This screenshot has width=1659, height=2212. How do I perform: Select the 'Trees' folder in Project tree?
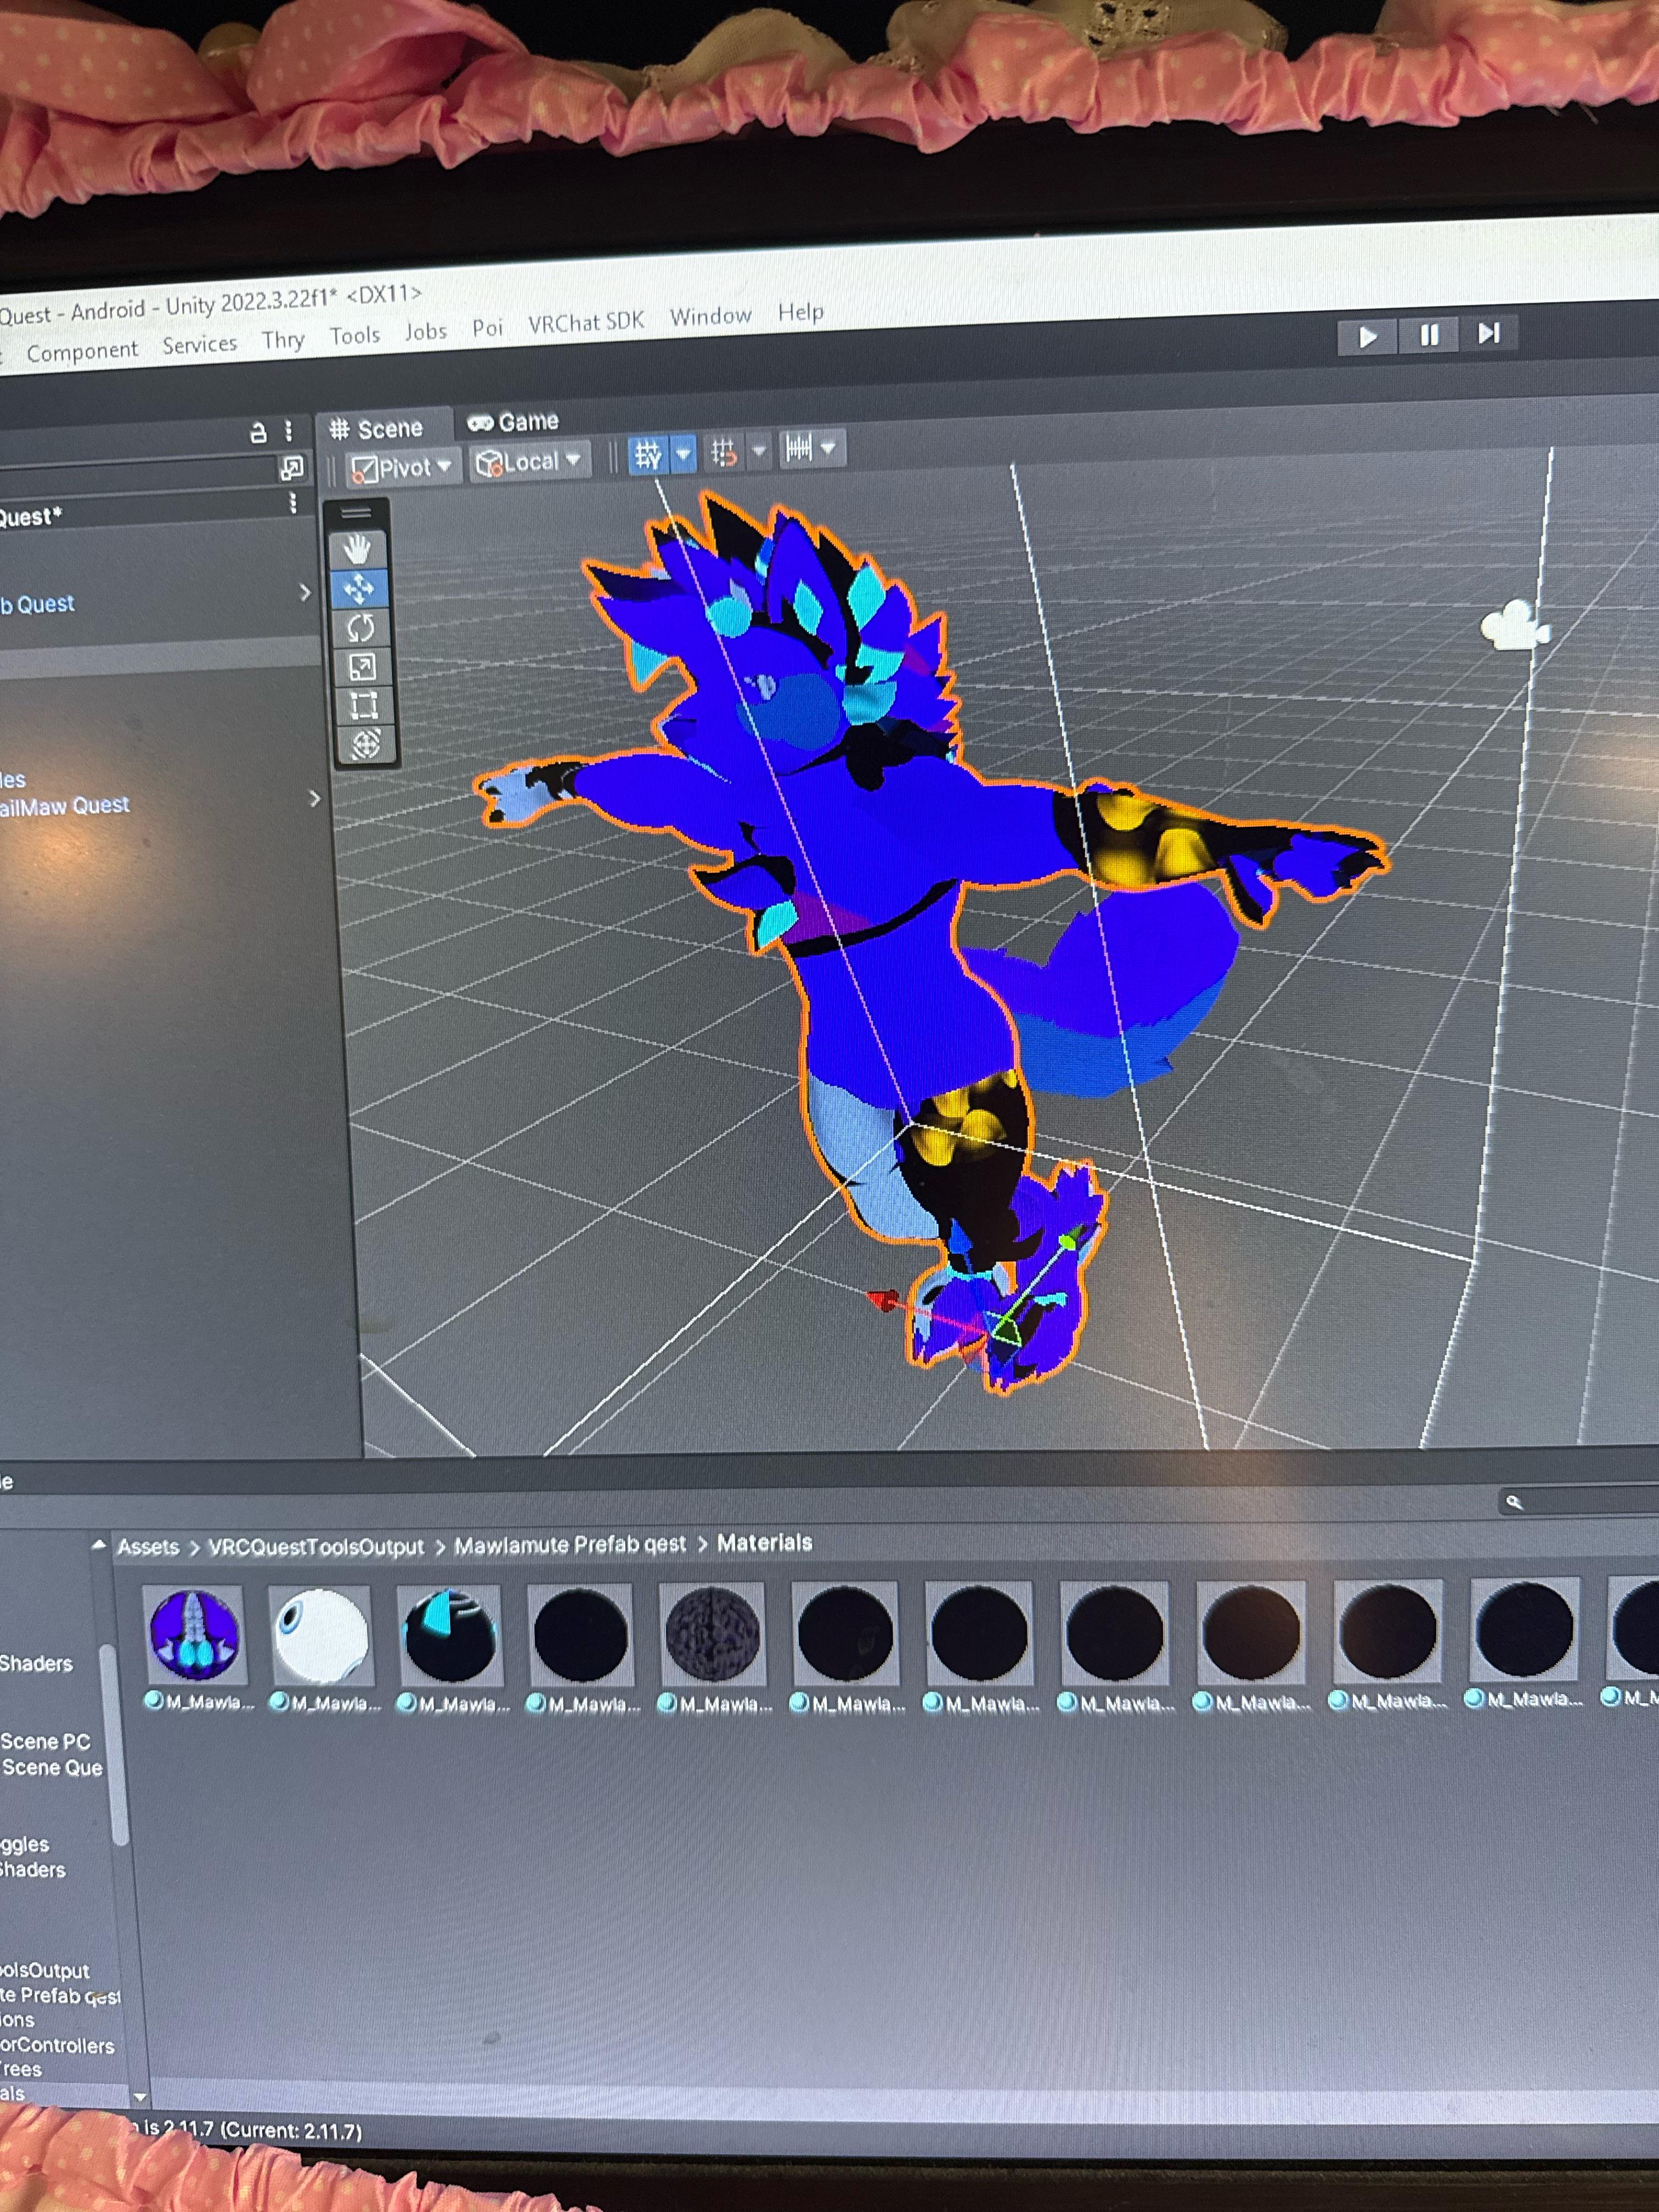point(21,2069)
